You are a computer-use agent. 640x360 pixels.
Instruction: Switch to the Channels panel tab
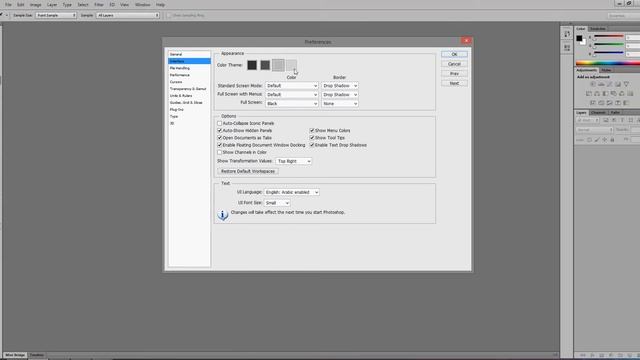pyautogui.click(x=598, y=112)
